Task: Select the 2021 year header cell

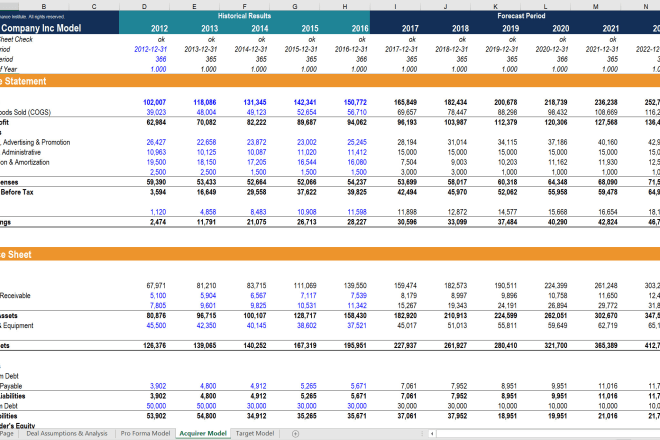Action: point(611,29)
